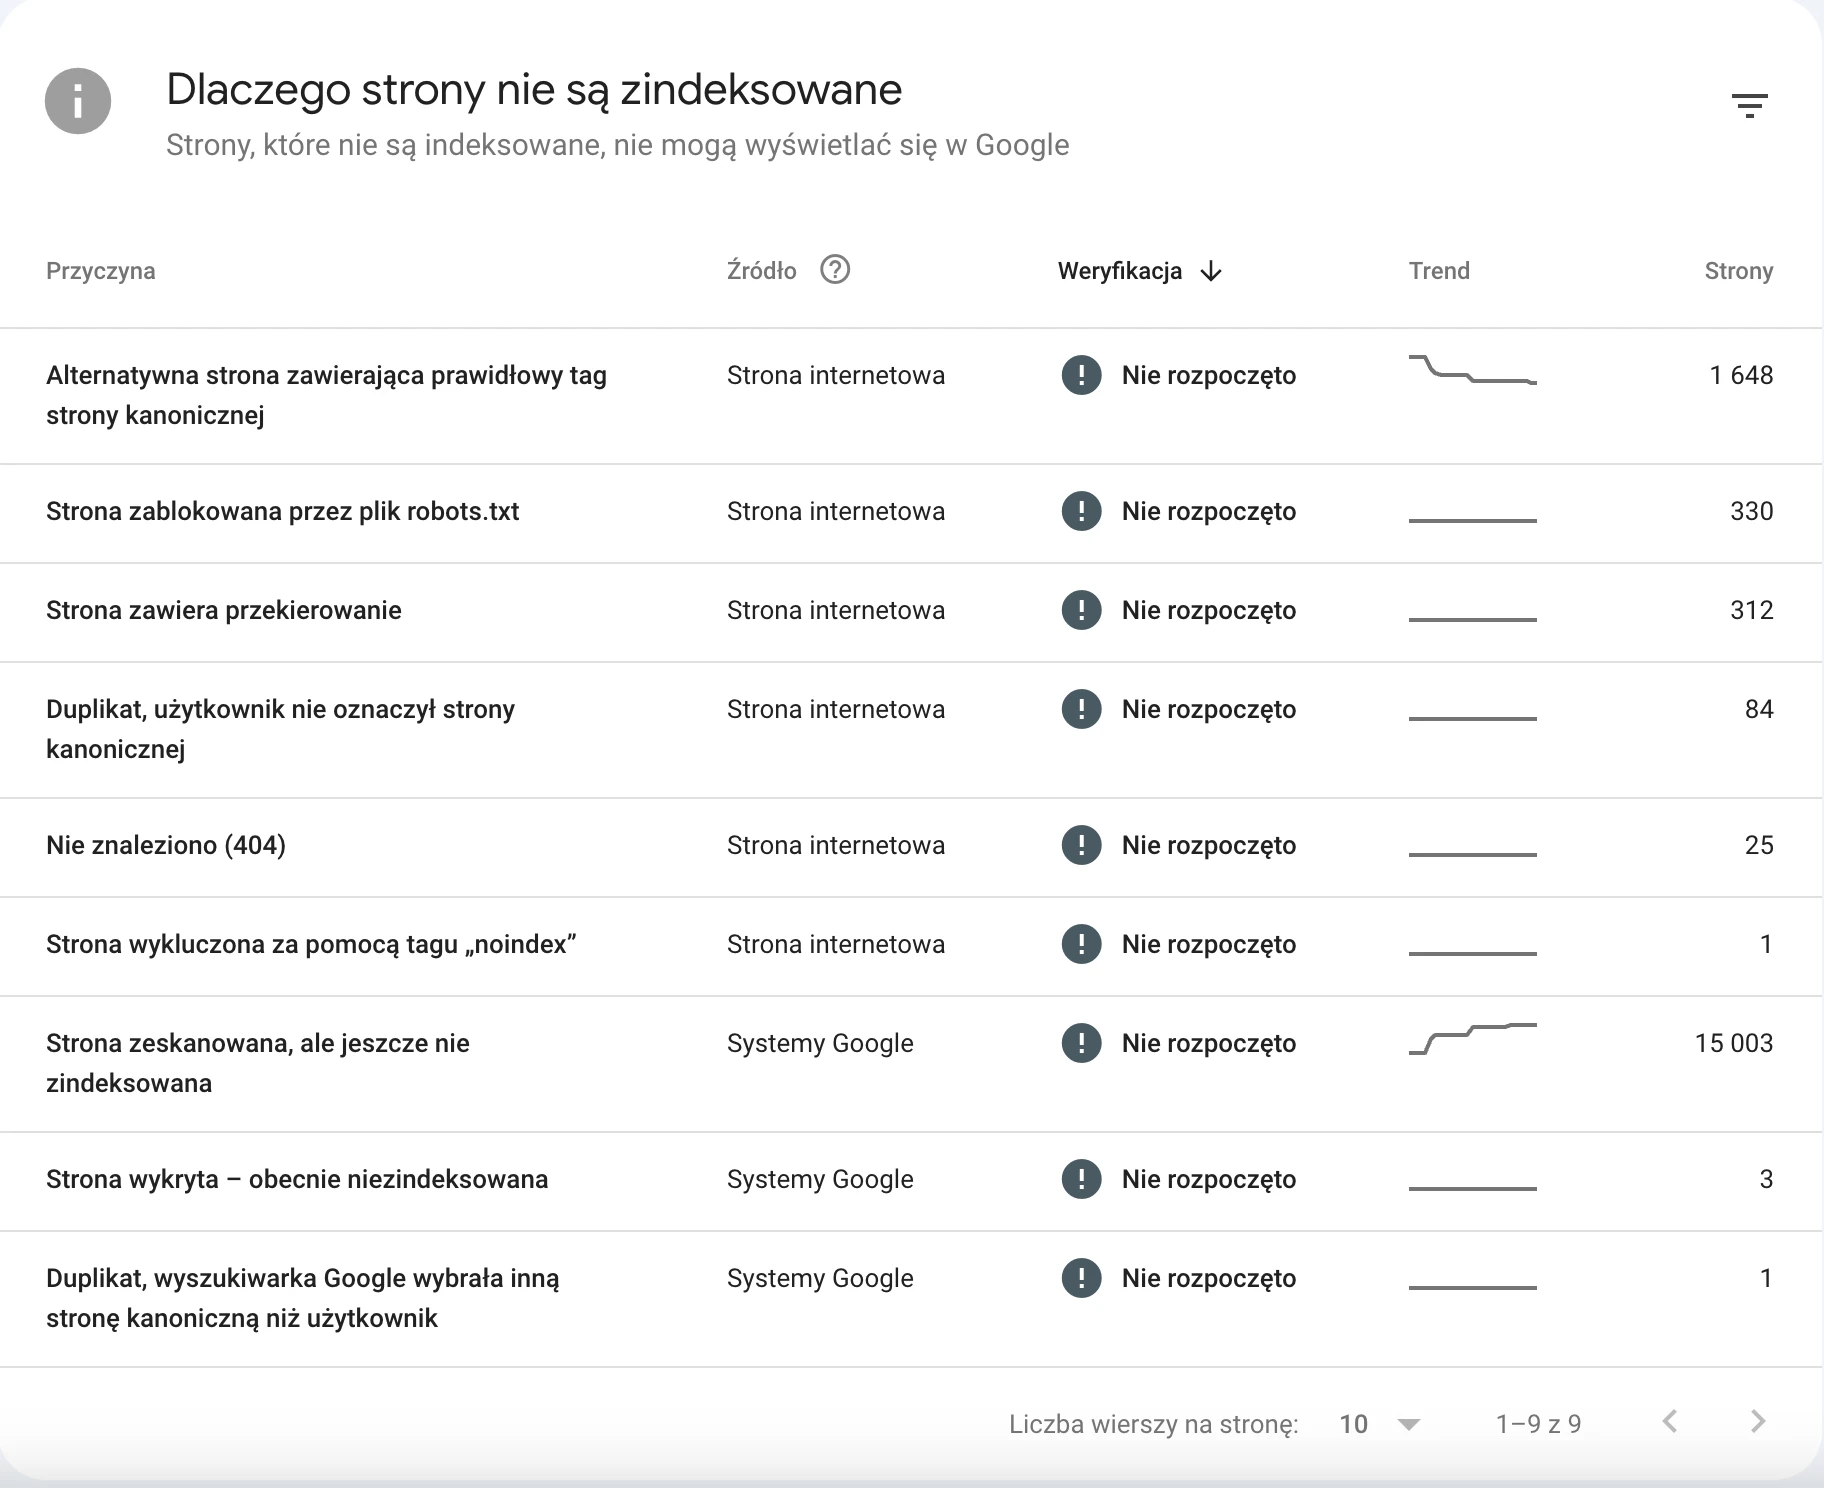This screenshot has width=1824, height=1488.
Task: Open Przyczyna column header
Action: (x=100, y=270)
